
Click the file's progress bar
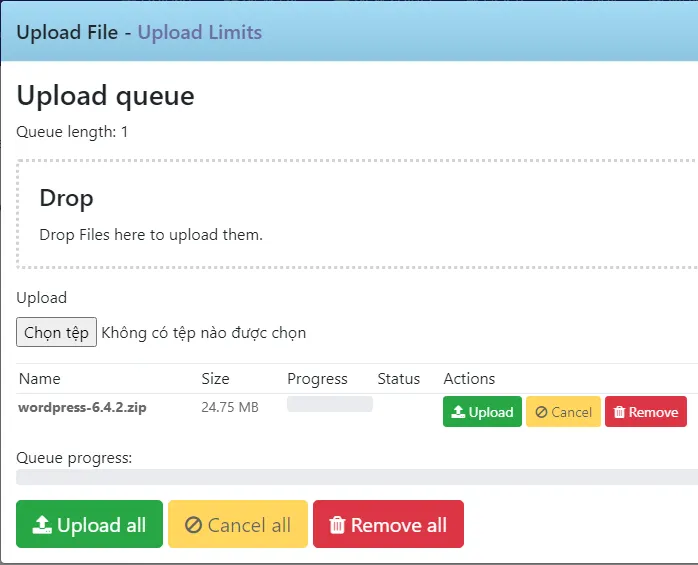pyautogui.click(x=329, y=404)
